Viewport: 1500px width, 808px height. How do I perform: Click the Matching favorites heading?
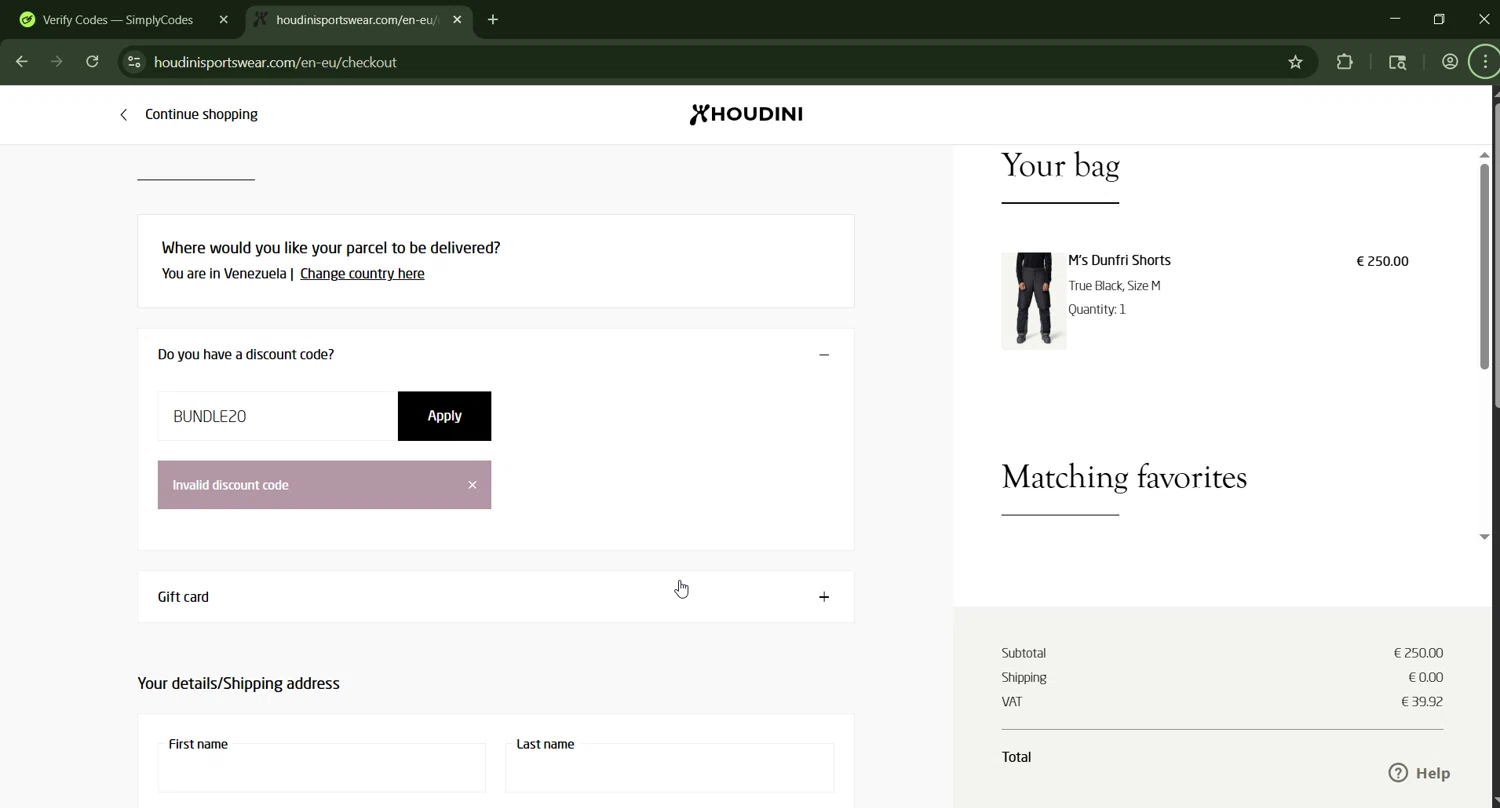tap(1124, 477)
